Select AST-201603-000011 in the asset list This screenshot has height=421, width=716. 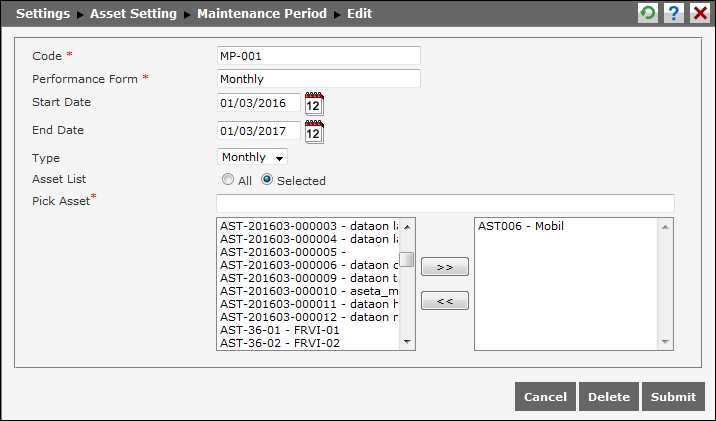click(309, 304)
